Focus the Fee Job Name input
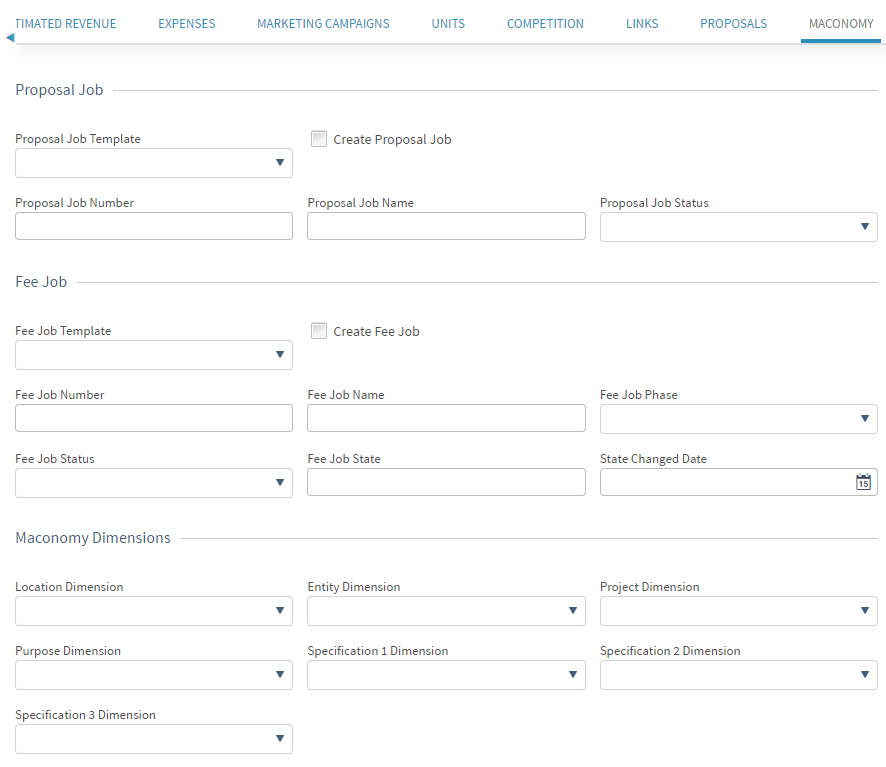 [446, 418]
